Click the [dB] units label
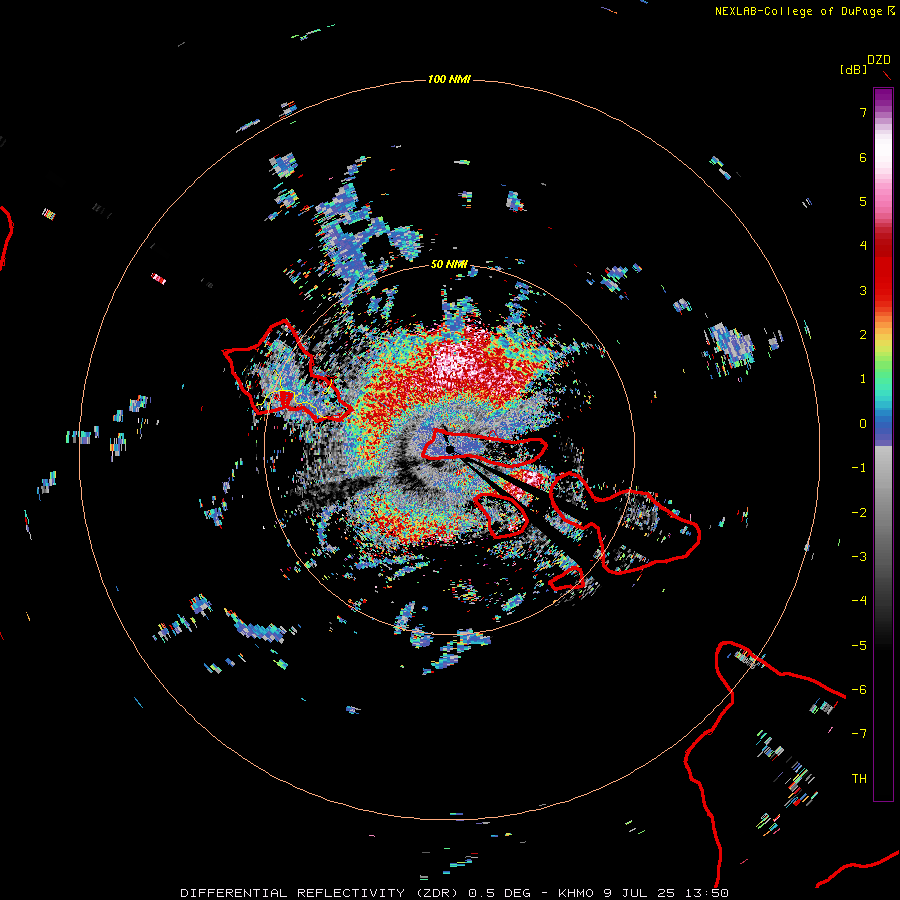Screen dimensions: 900x900 (x=853, y=70)
